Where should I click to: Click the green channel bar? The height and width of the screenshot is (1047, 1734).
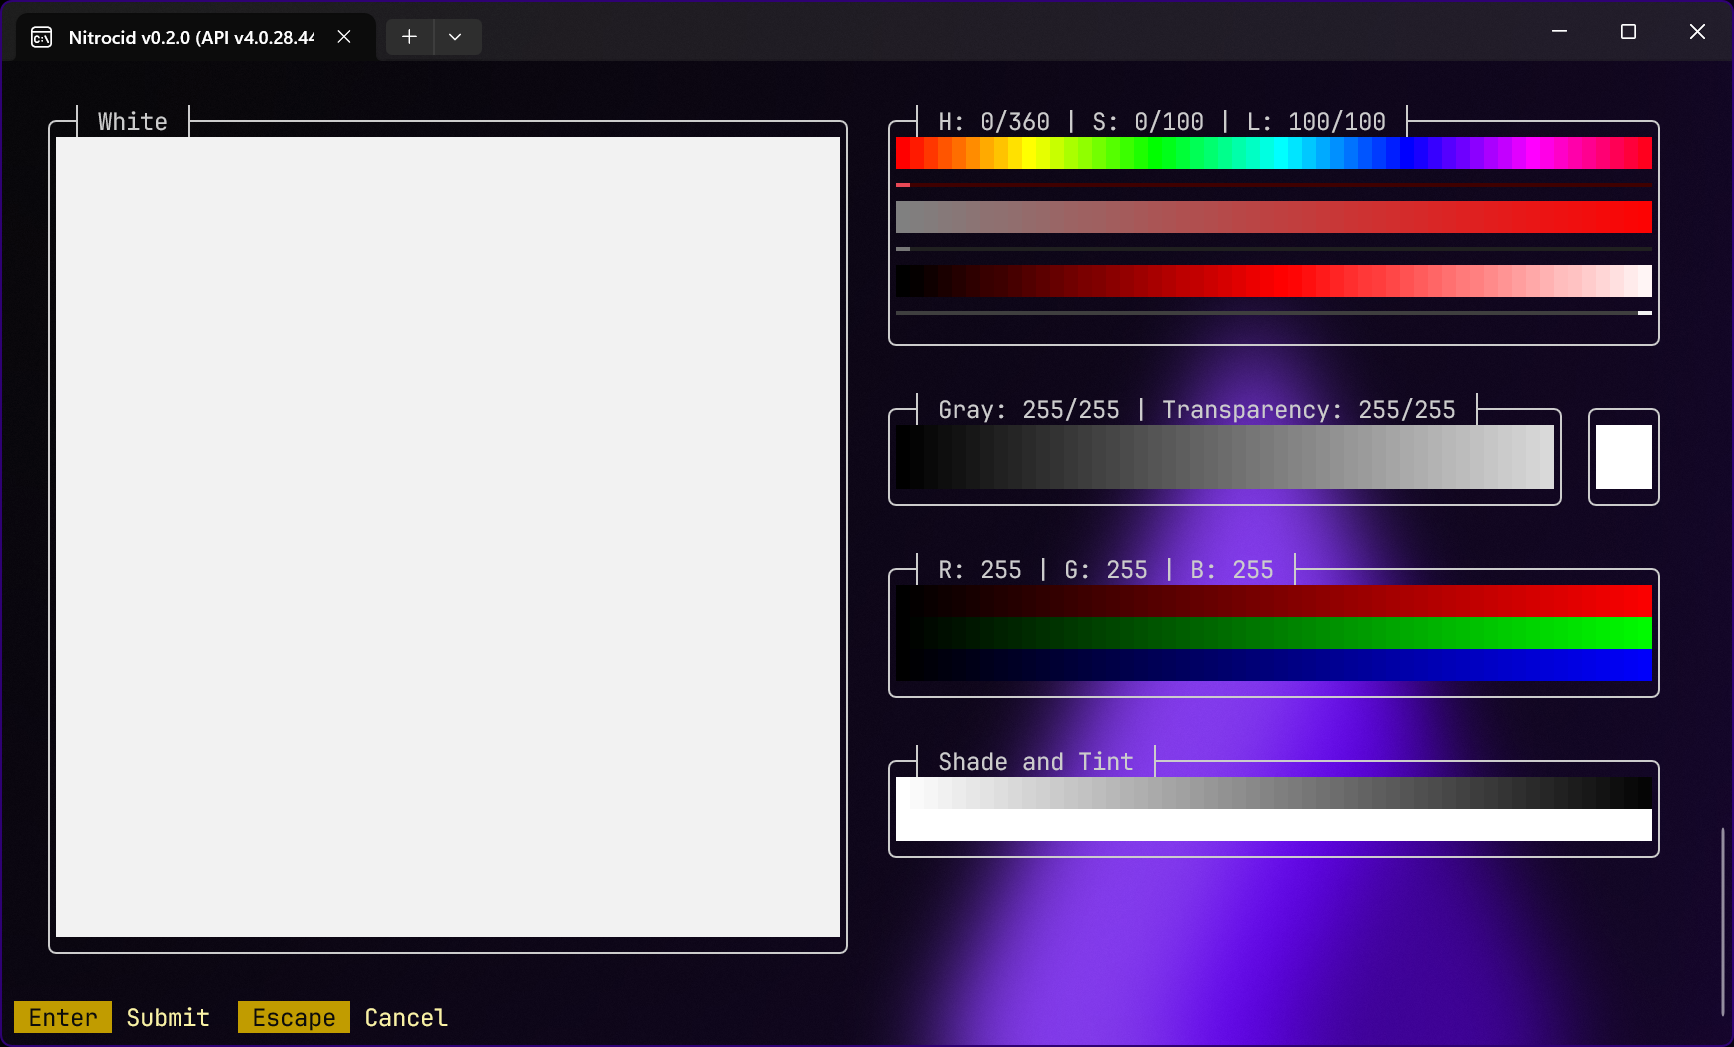point(1273,633)
